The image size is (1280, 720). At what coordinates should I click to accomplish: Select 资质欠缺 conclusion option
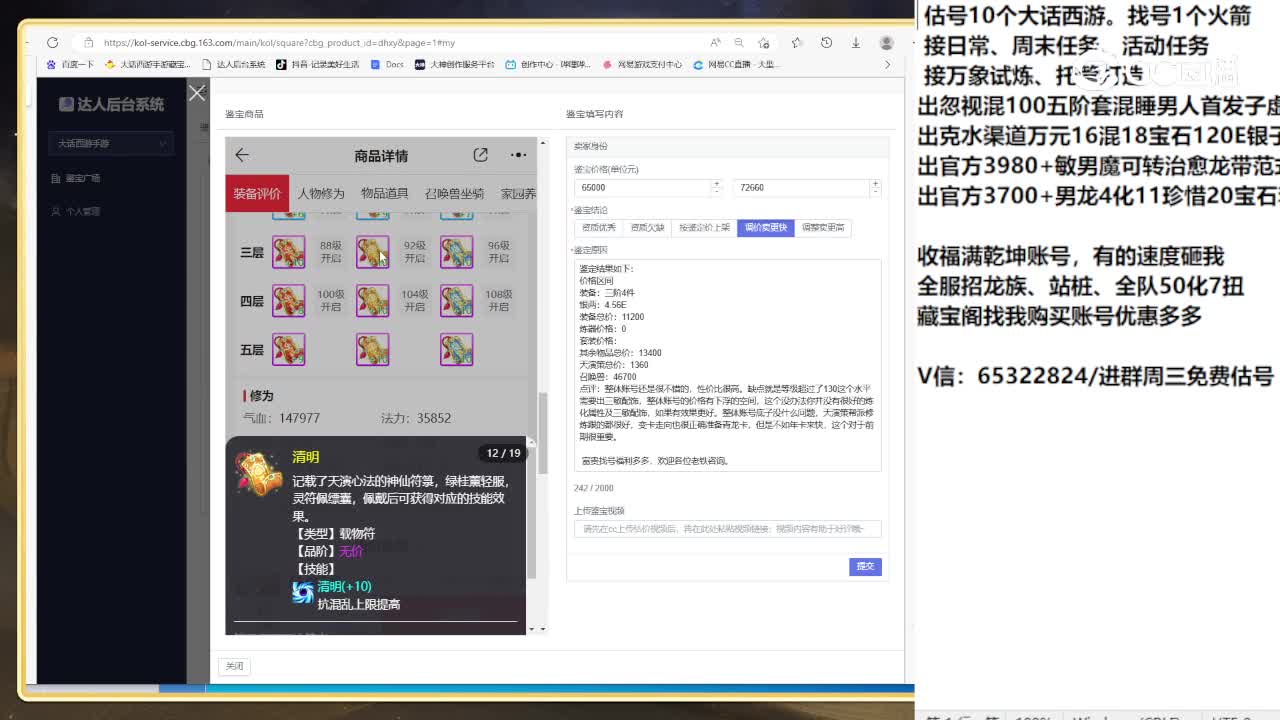[647, 228]
